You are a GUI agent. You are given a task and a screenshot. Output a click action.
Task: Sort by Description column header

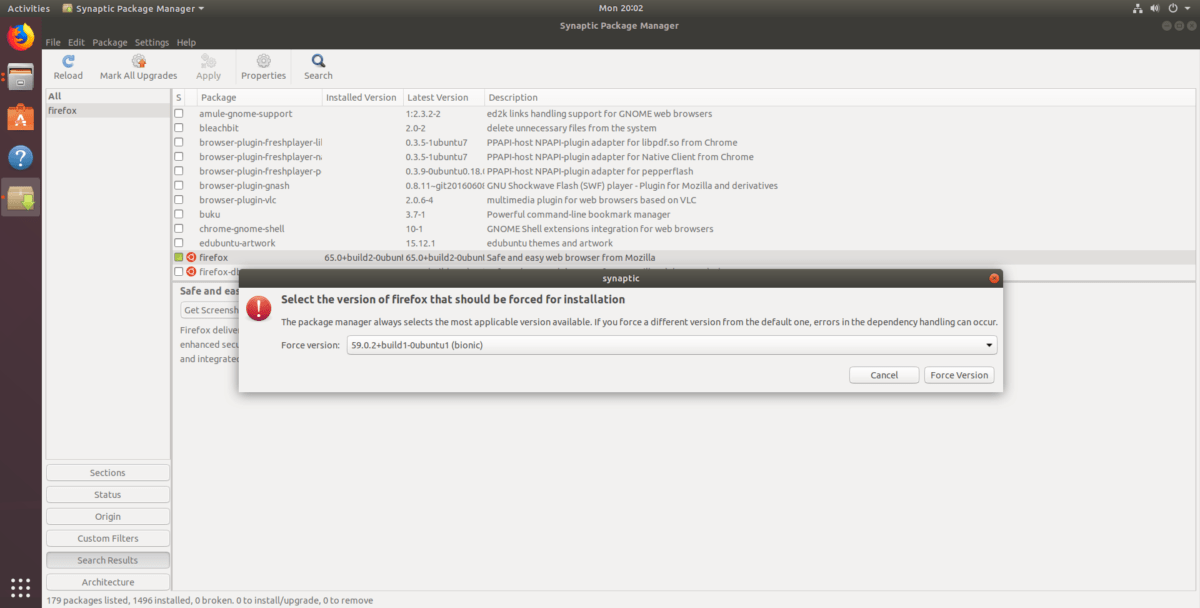840,97
